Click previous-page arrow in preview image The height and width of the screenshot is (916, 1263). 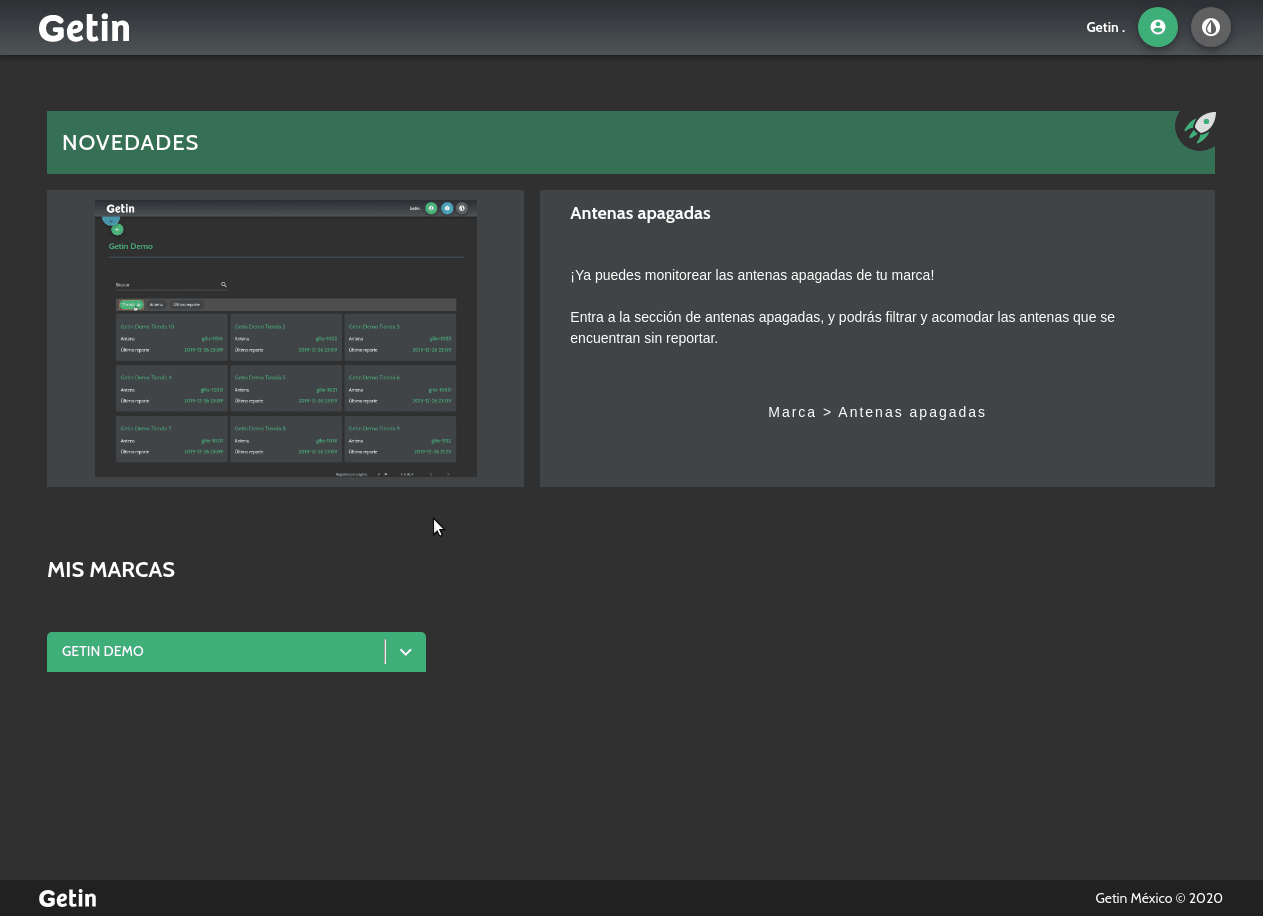coord(431,474)
